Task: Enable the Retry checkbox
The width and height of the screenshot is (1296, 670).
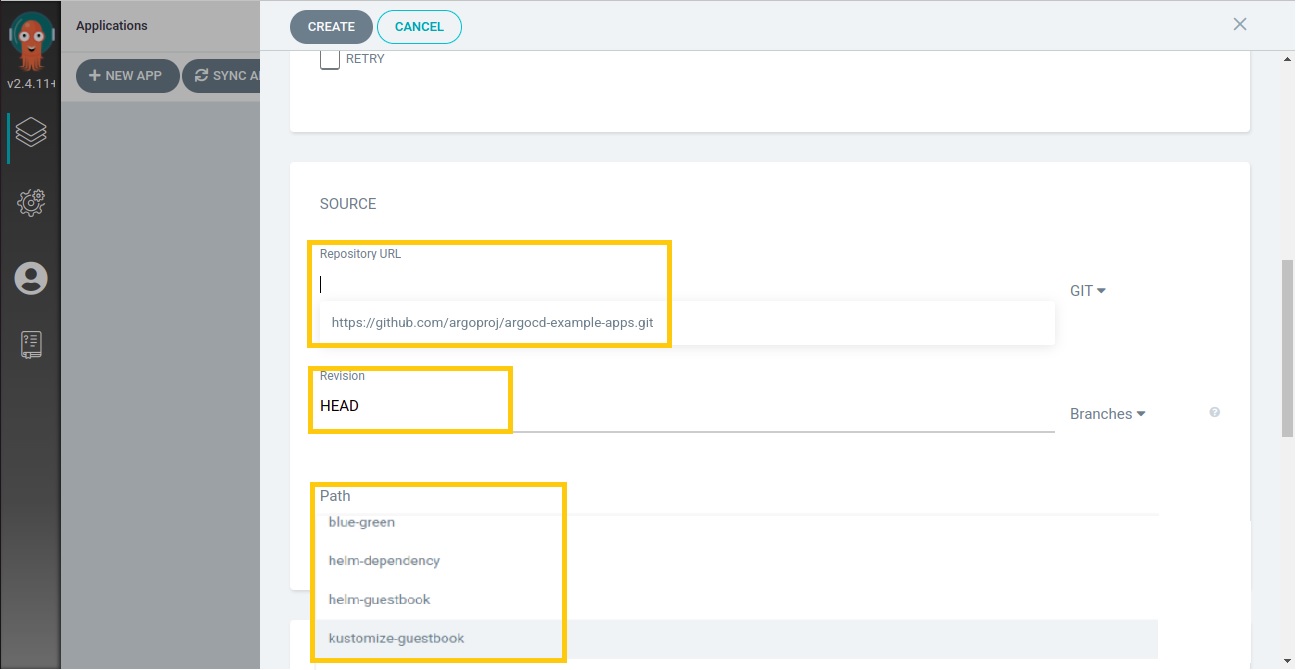Action: point(330,59)
